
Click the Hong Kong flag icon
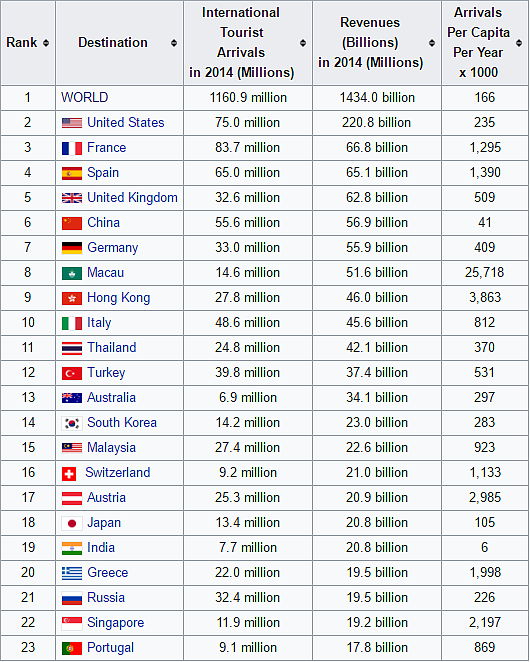[72, 298]
